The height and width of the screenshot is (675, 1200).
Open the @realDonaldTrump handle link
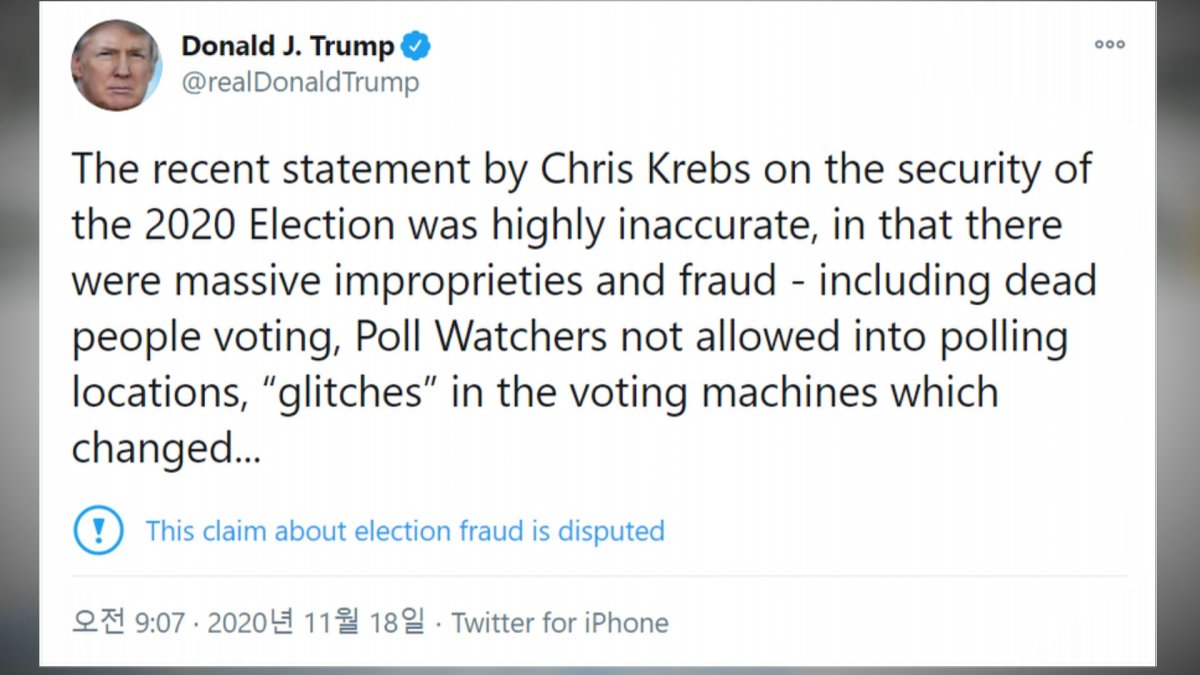300,82
